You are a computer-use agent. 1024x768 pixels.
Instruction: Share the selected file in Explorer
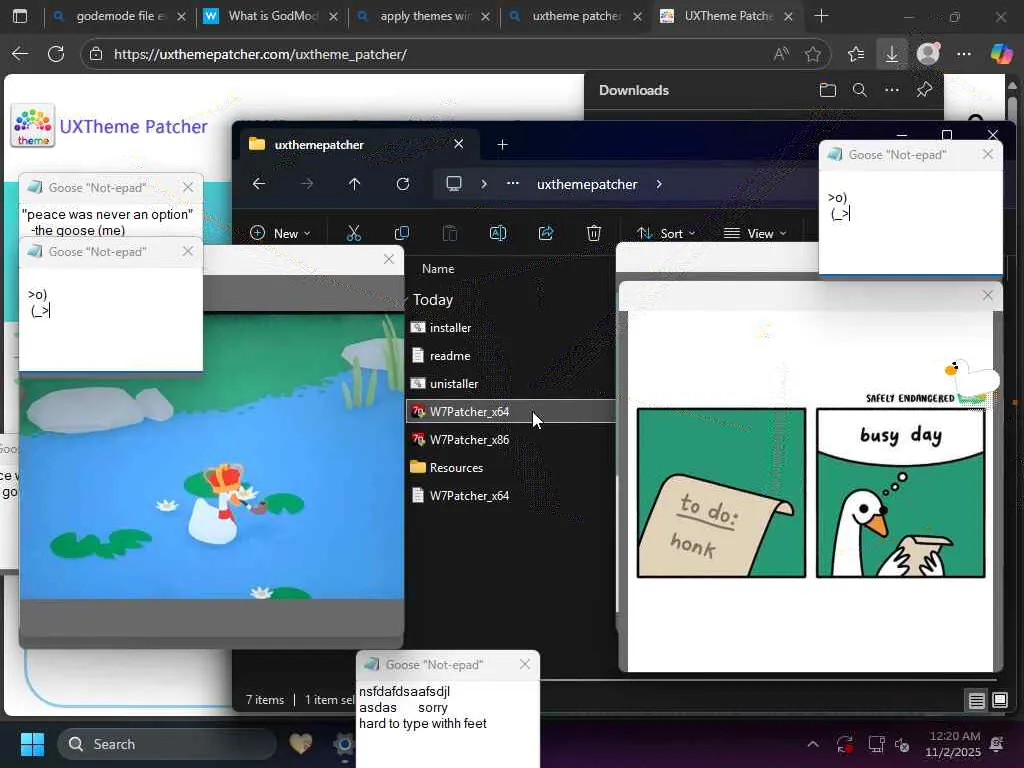(x=546, y=233)
